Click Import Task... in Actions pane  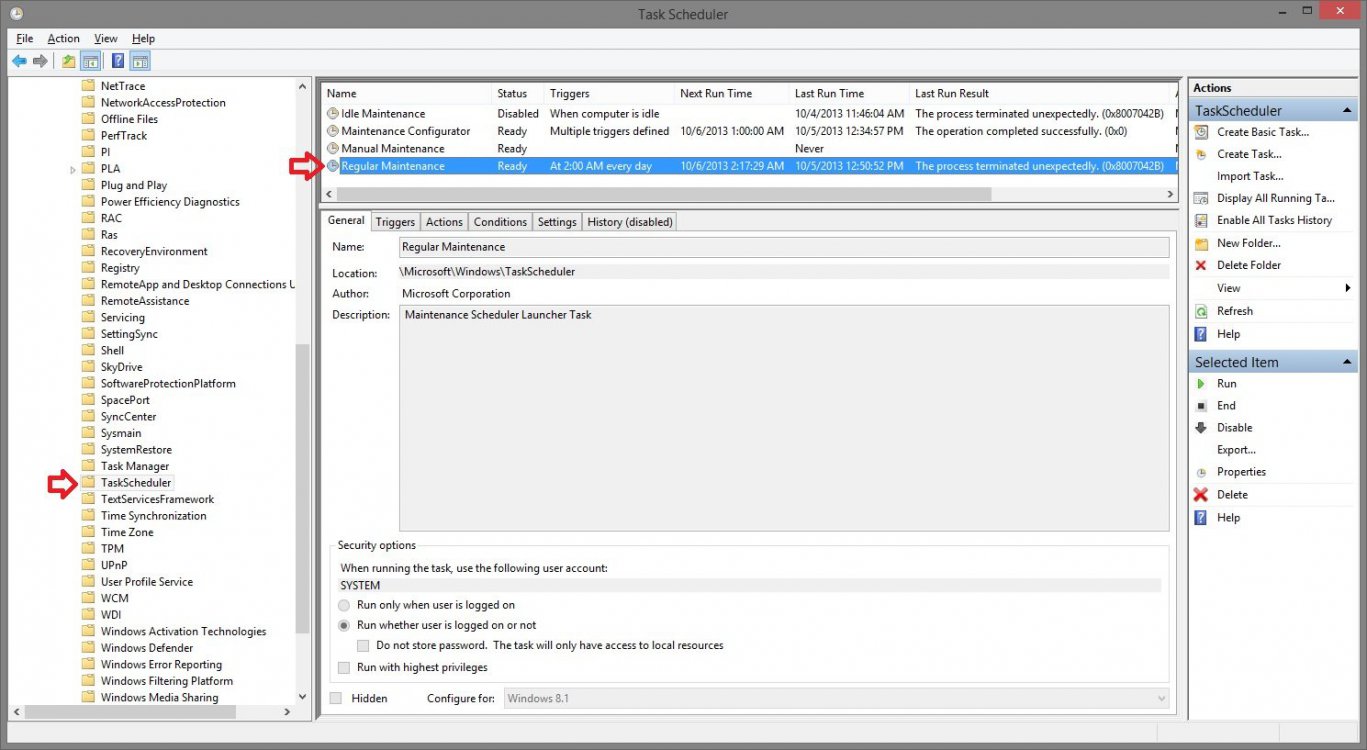[x=1250, y=176]
